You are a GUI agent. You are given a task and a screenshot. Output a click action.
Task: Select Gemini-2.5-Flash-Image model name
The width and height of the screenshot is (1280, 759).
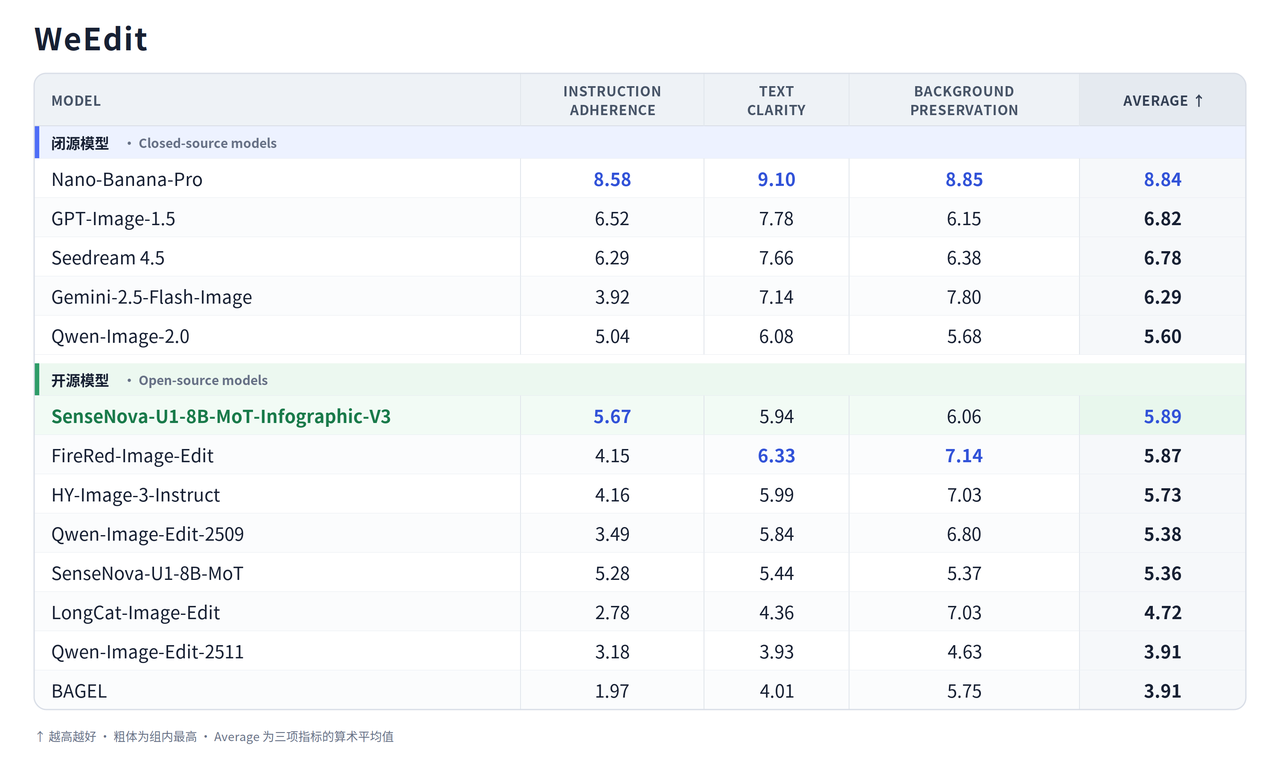point(152,297)
